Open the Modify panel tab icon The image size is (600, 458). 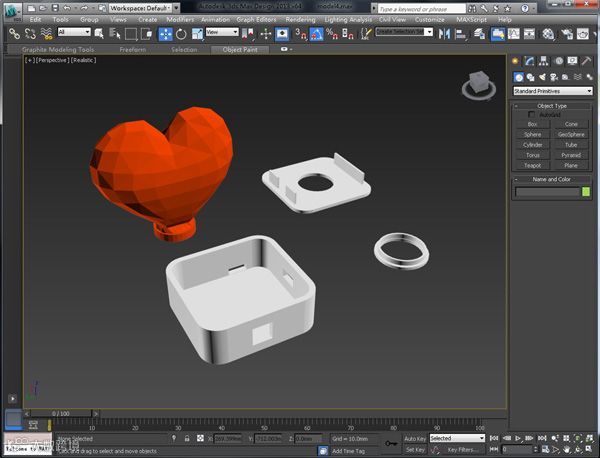coord(529,62)
